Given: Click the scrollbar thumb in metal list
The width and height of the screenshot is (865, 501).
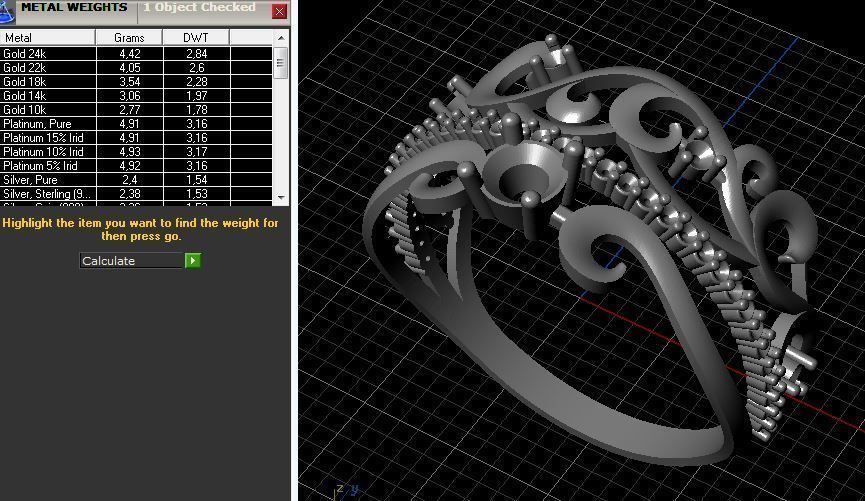Looking at the screenshot, I should (281, 62).
